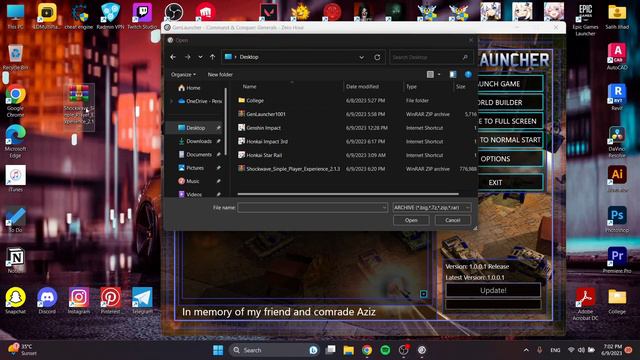Sort files by Size column

pos(461,87)
